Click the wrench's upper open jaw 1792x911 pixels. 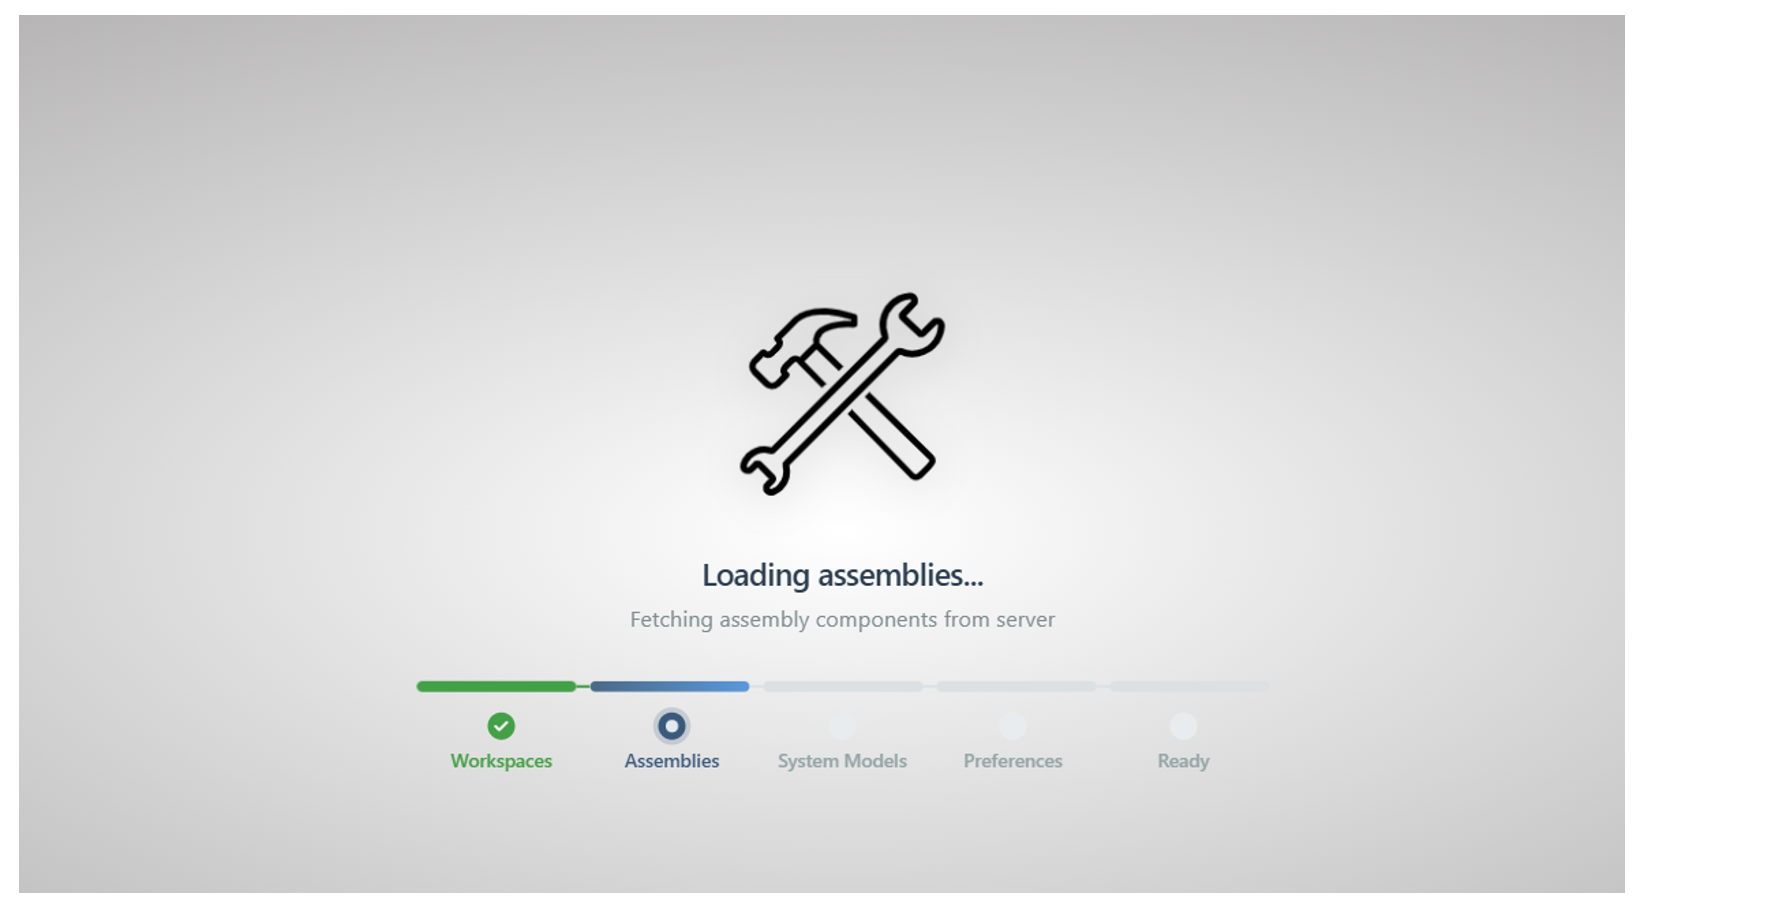coord(912,324)
